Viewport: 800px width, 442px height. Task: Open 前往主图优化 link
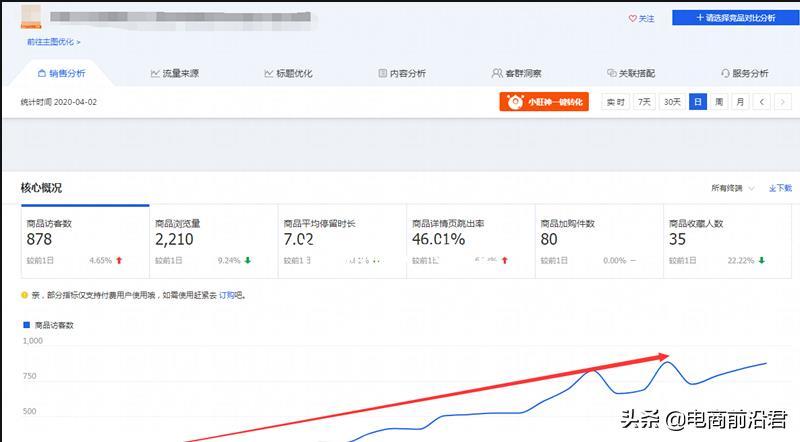[54, 42]
